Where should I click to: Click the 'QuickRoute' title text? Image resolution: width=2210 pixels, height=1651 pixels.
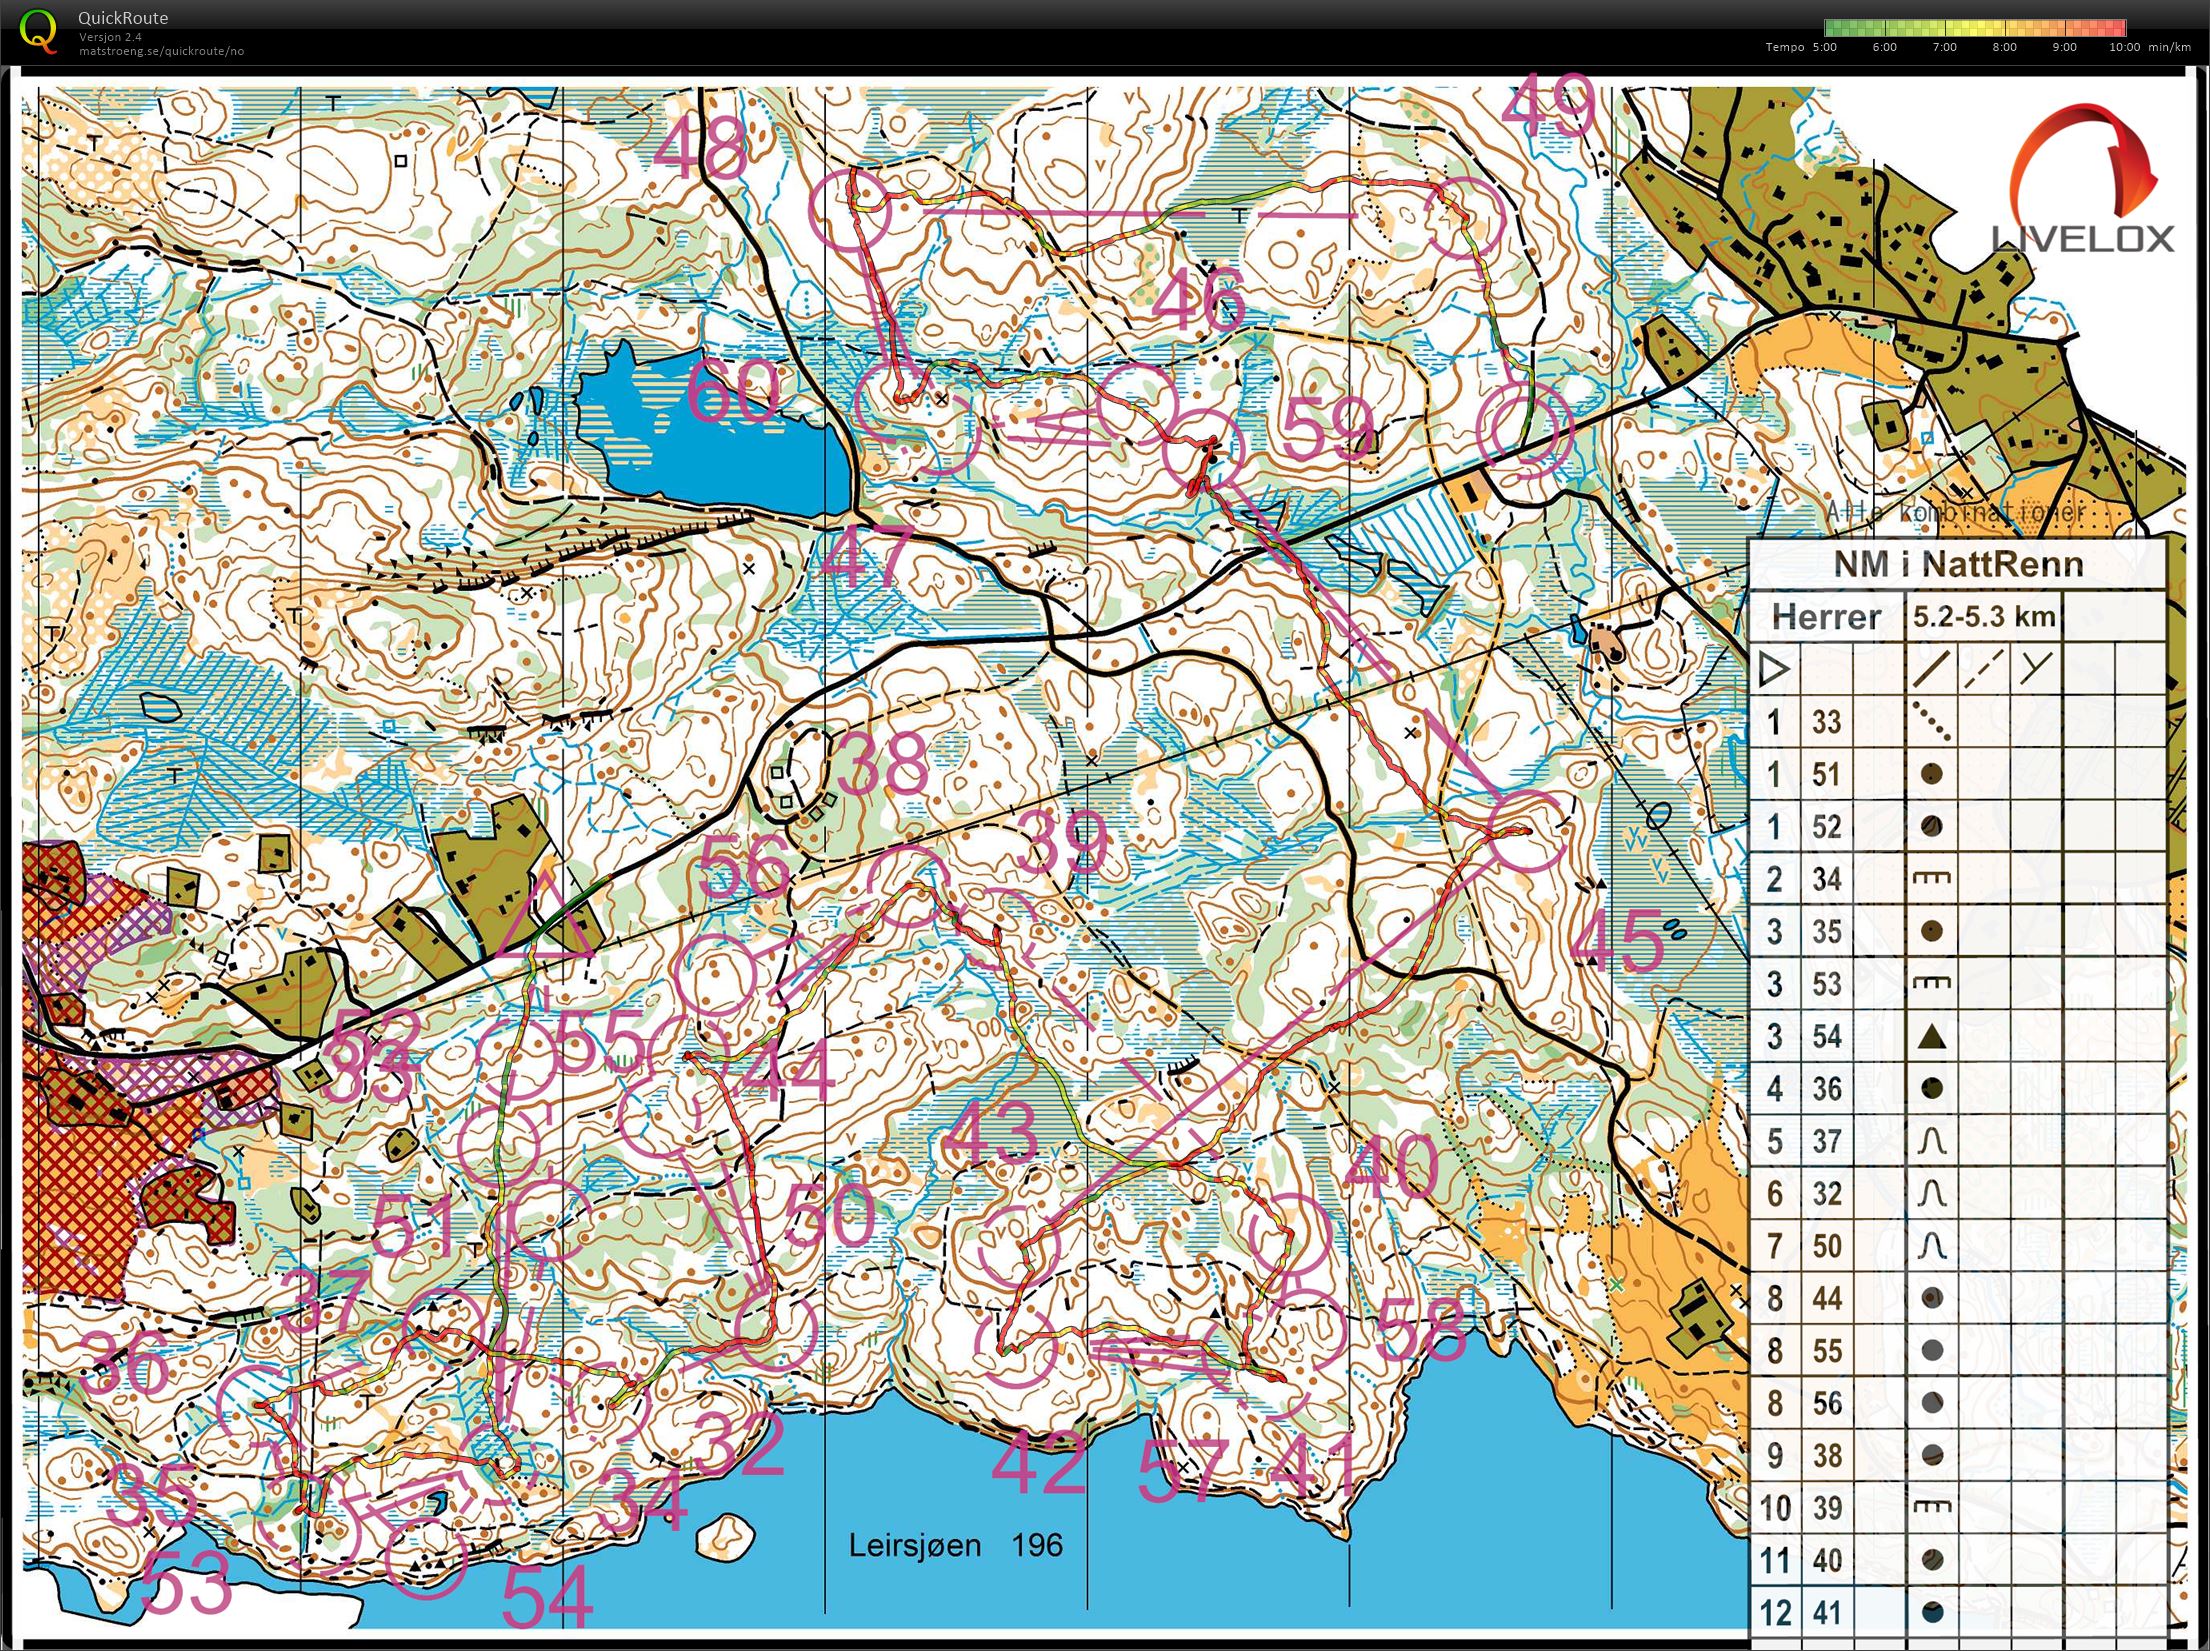tap(123, 18)
